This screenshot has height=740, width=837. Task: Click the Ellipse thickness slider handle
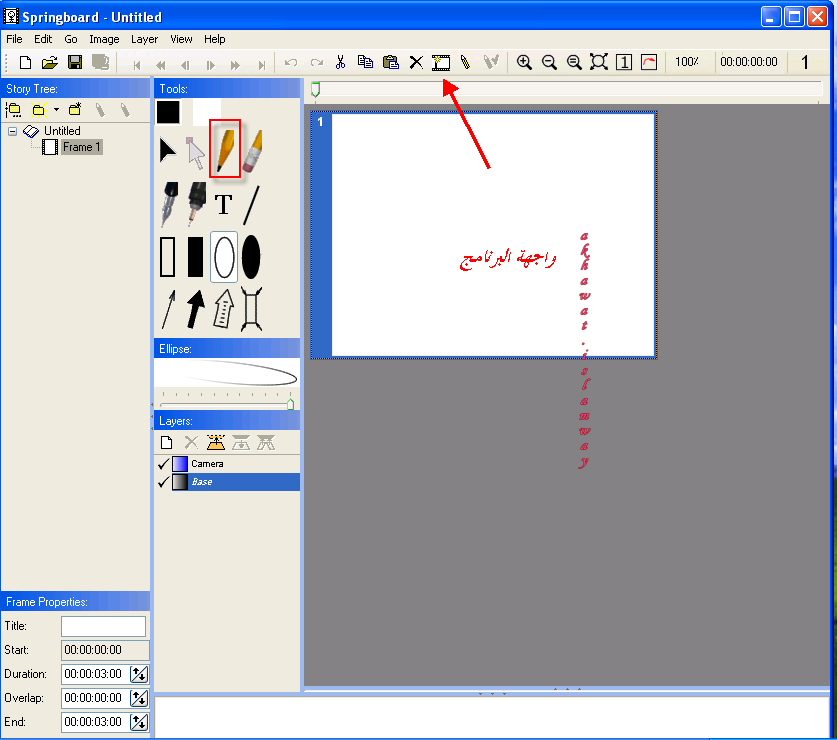[x=290, y=404]
